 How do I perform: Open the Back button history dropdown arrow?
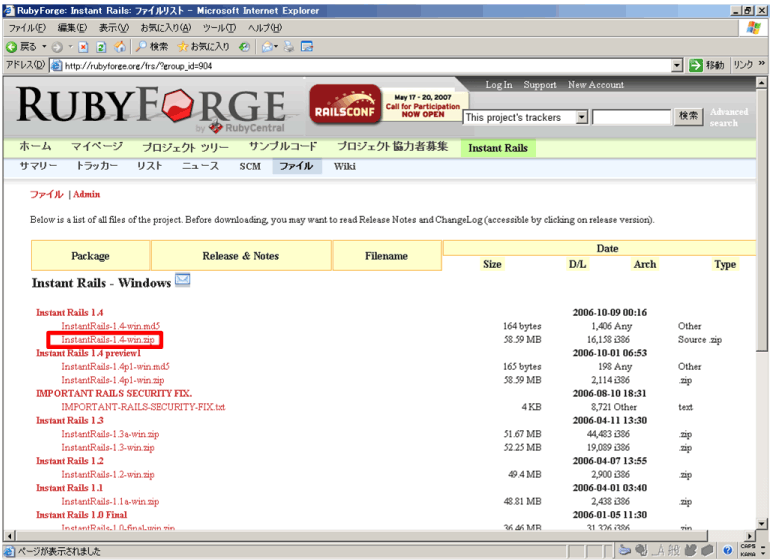(44, 47)
